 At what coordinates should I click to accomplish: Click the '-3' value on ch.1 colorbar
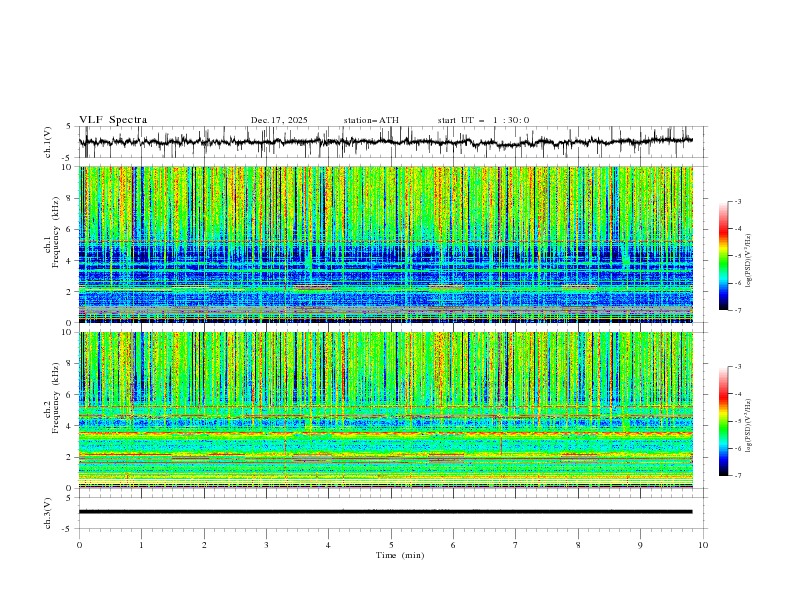(737, 201)
